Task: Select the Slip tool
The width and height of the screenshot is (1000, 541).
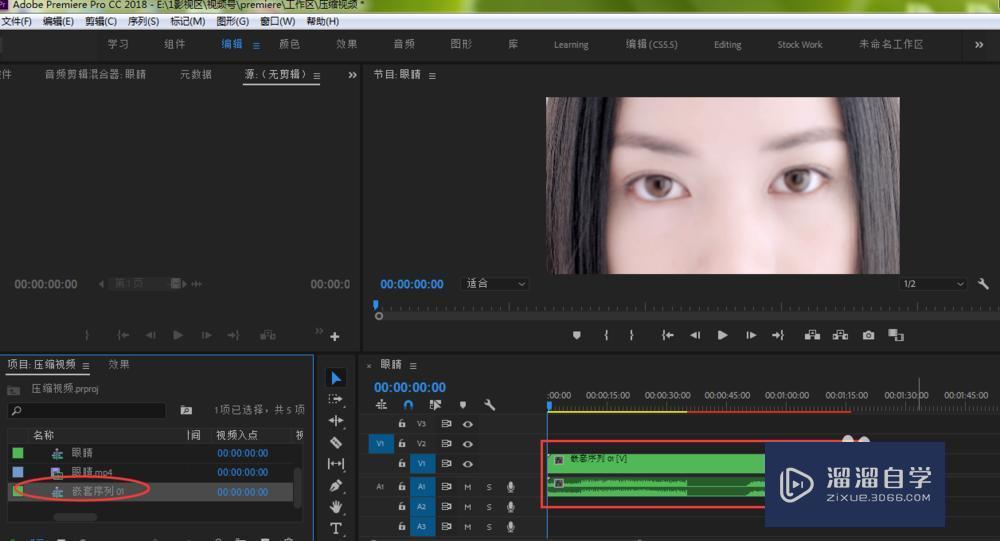Action: pos(336,464)
